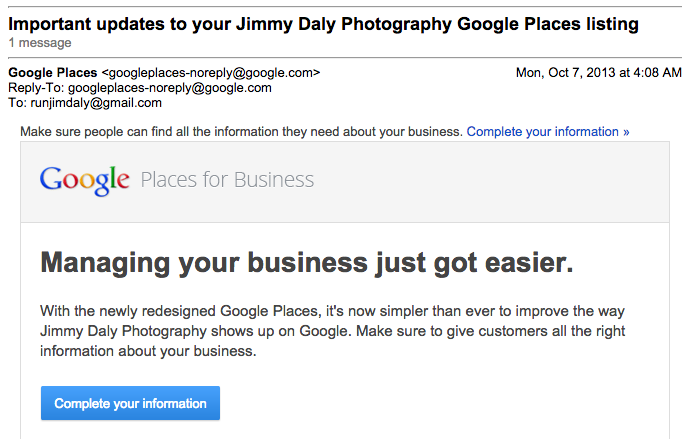The width and height of the screenshot is (690, 439).
Task: Select the sender name 'Google Places'
Action: tap(52, 73)
